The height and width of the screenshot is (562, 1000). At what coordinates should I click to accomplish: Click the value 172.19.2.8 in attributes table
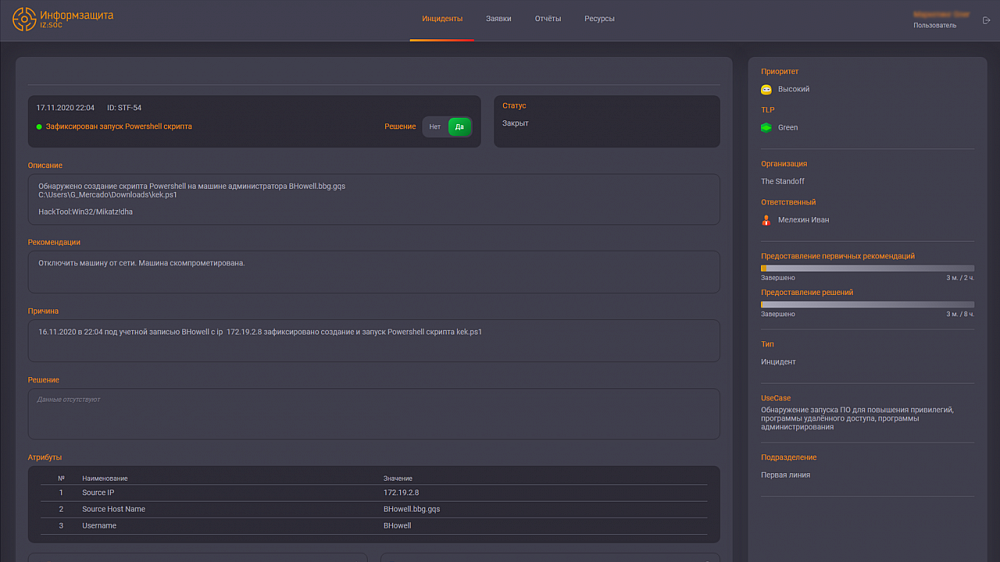[x=401, y=492]
